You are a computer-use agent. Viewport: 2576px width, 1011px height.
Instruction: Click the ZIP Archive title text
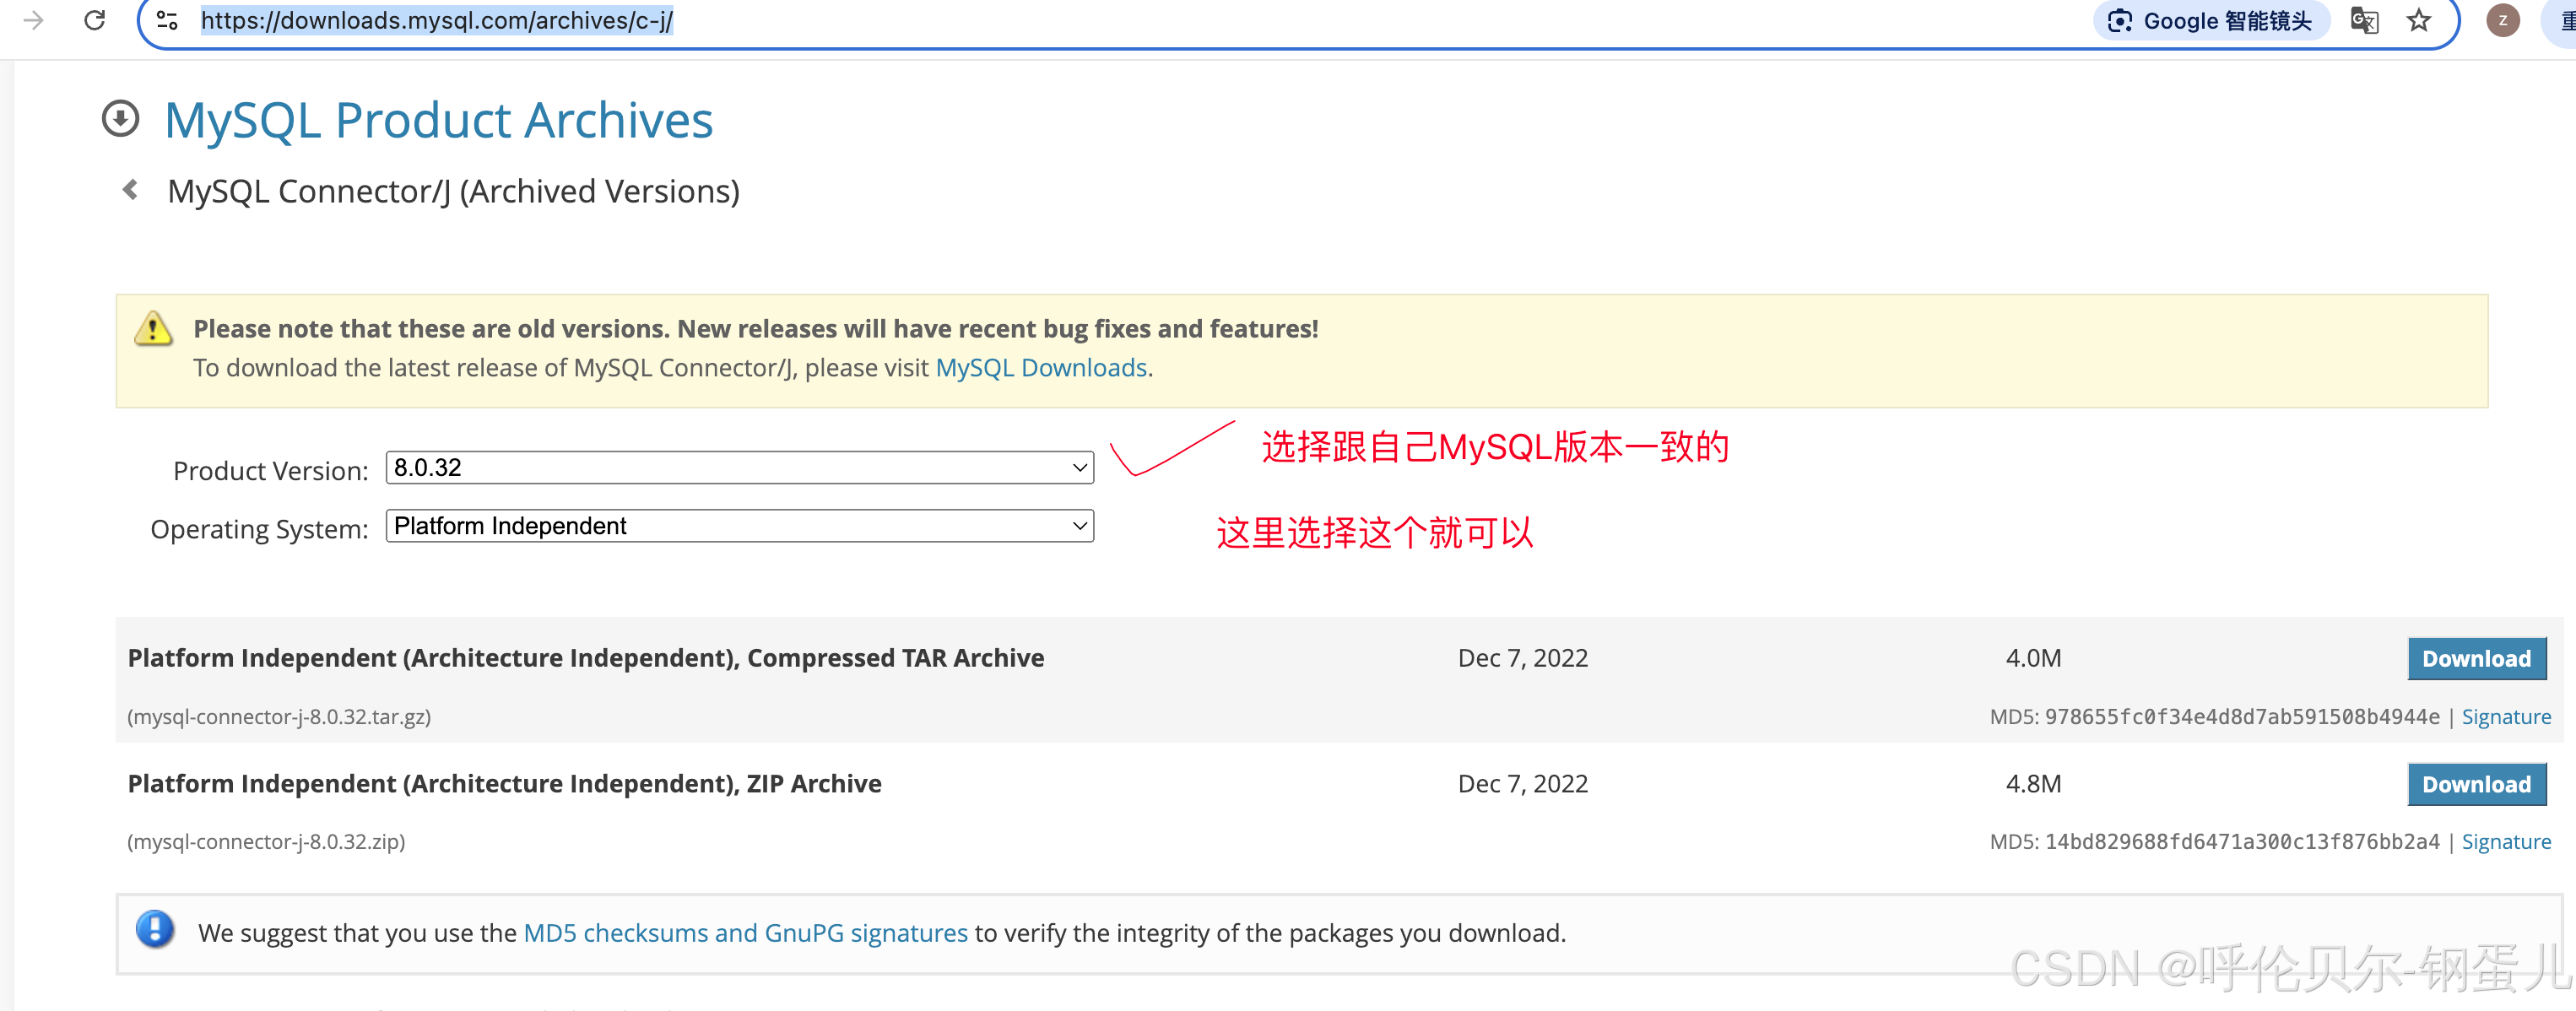(504, 784)
